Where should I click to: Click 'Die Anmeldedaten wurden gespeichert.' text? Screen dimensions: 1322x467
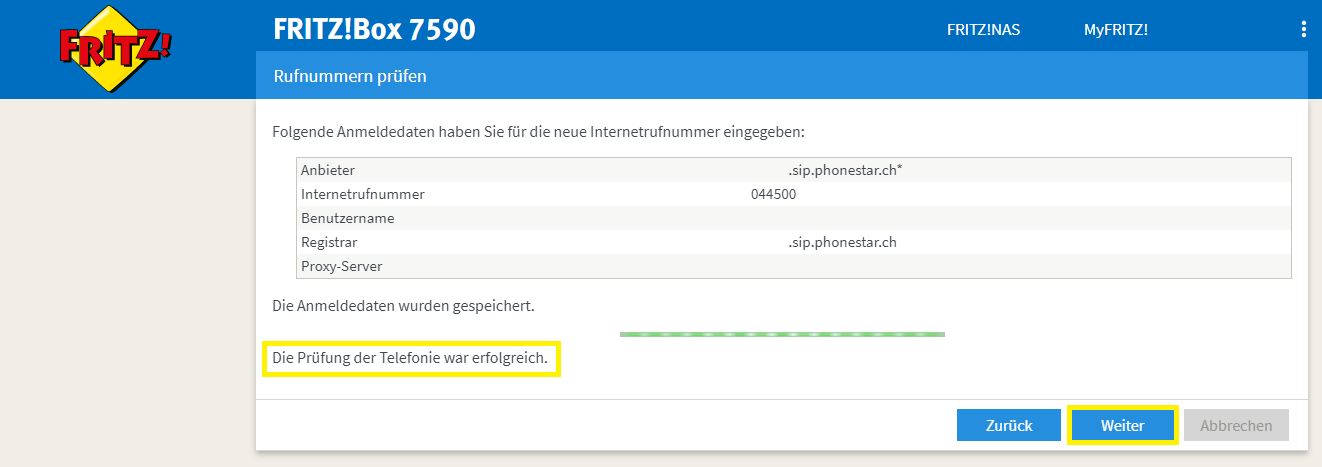[x=403, y=305]
